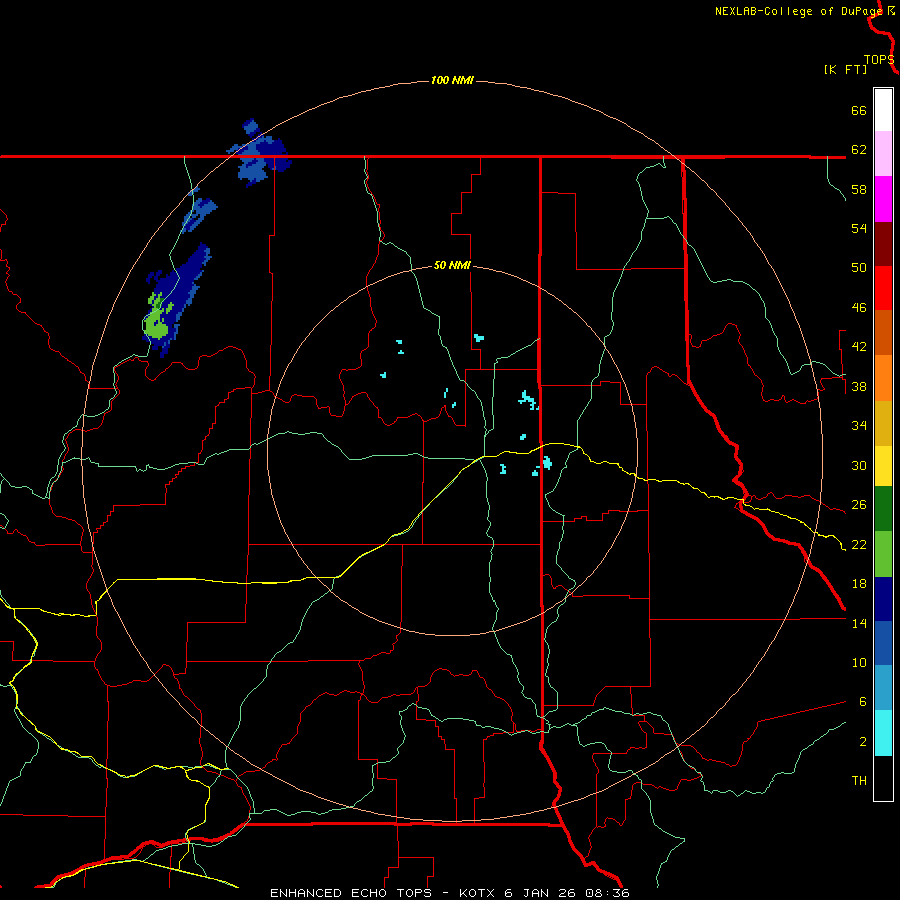Pick the royal blue legend swatch
The height and width of the screenshot is (900, 900).
[883, 643]
